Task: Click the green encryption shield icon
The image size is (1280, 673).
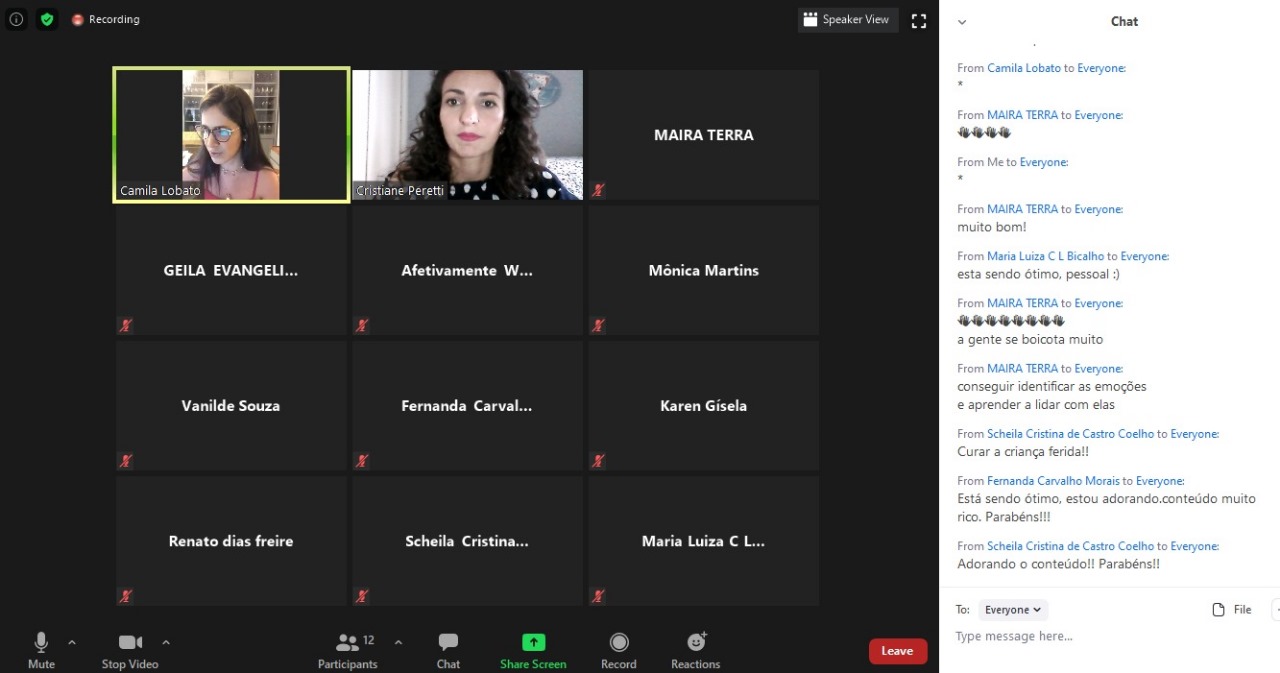Action: (47, 19)
